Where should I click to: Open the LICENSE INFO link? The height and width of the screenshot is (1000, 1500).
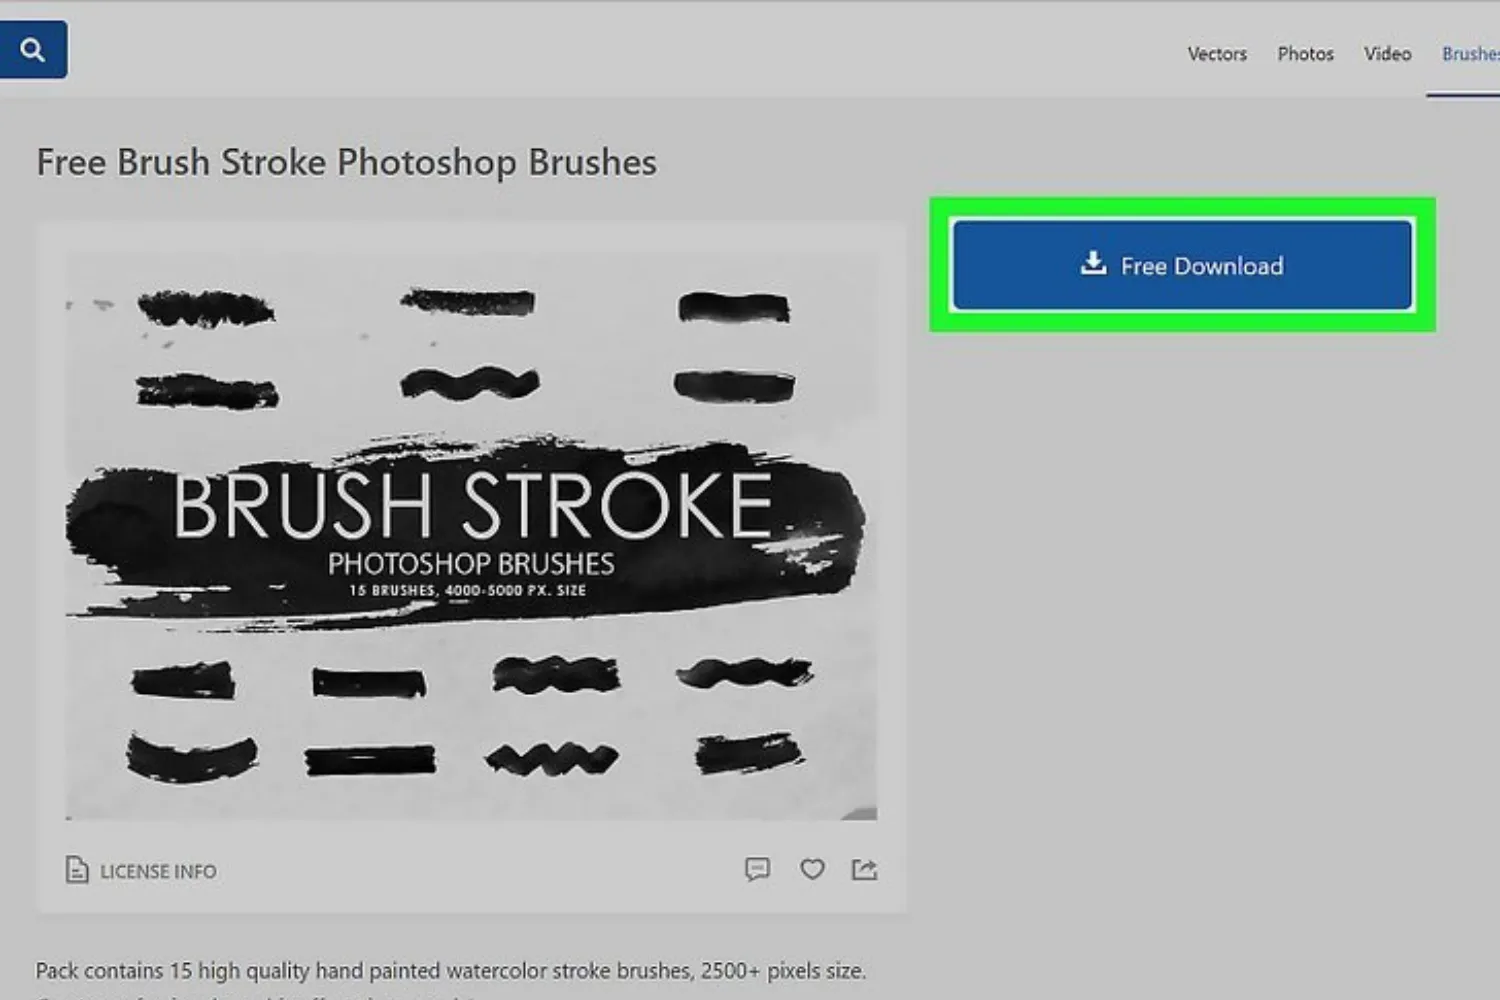158,871
